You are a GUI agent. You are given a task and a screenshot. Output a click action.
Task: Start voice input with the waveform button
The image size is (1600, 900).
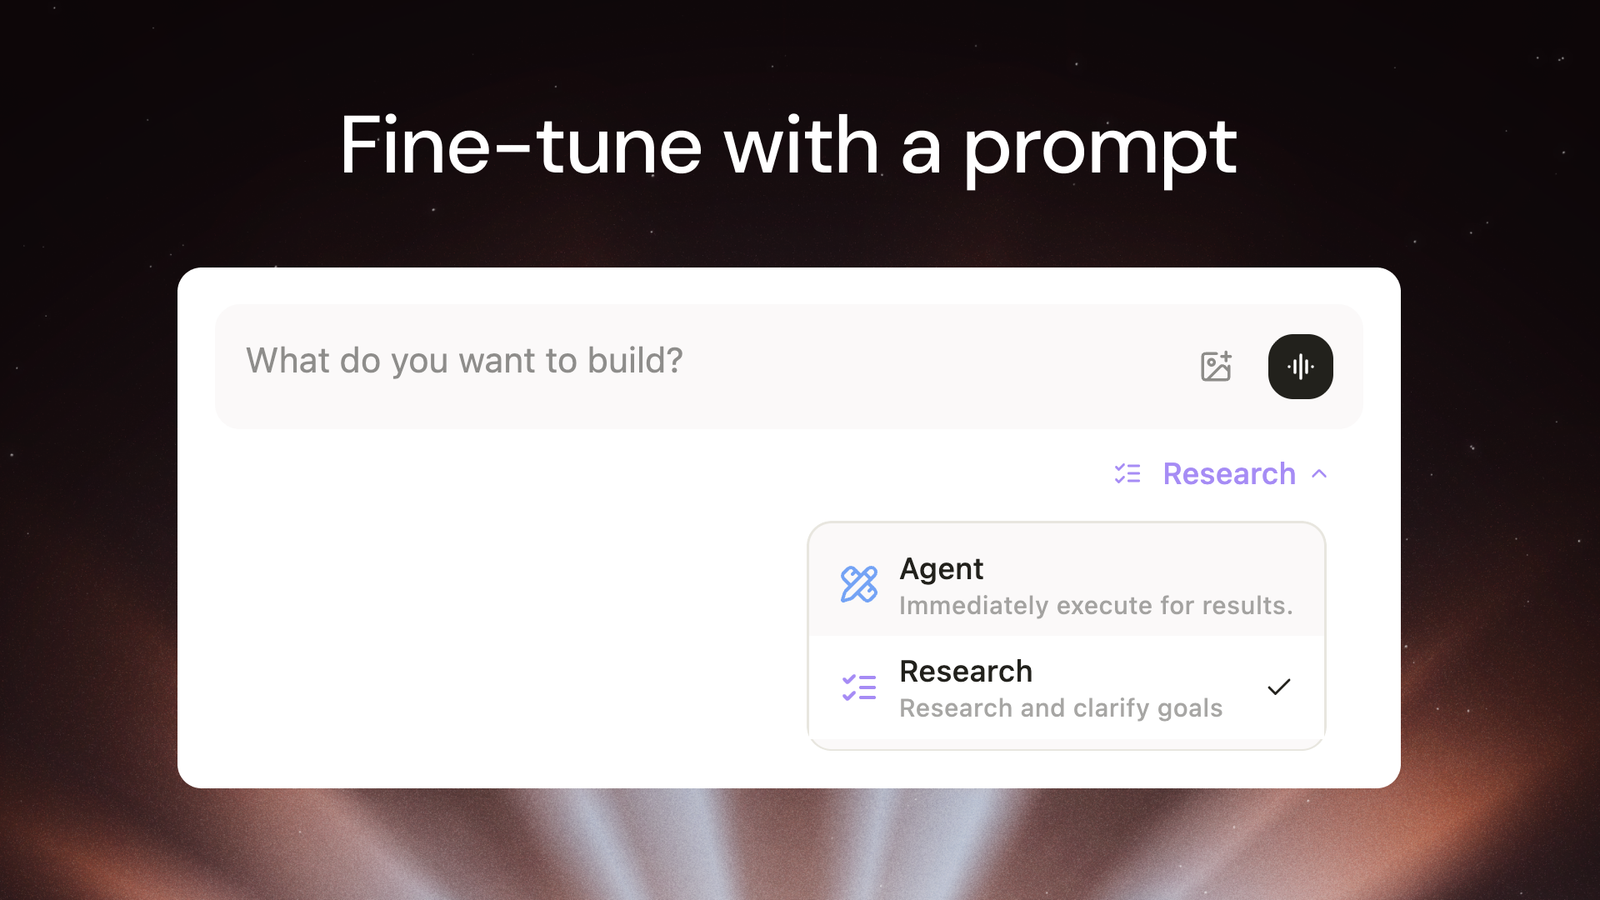(x=1300, y=367)
